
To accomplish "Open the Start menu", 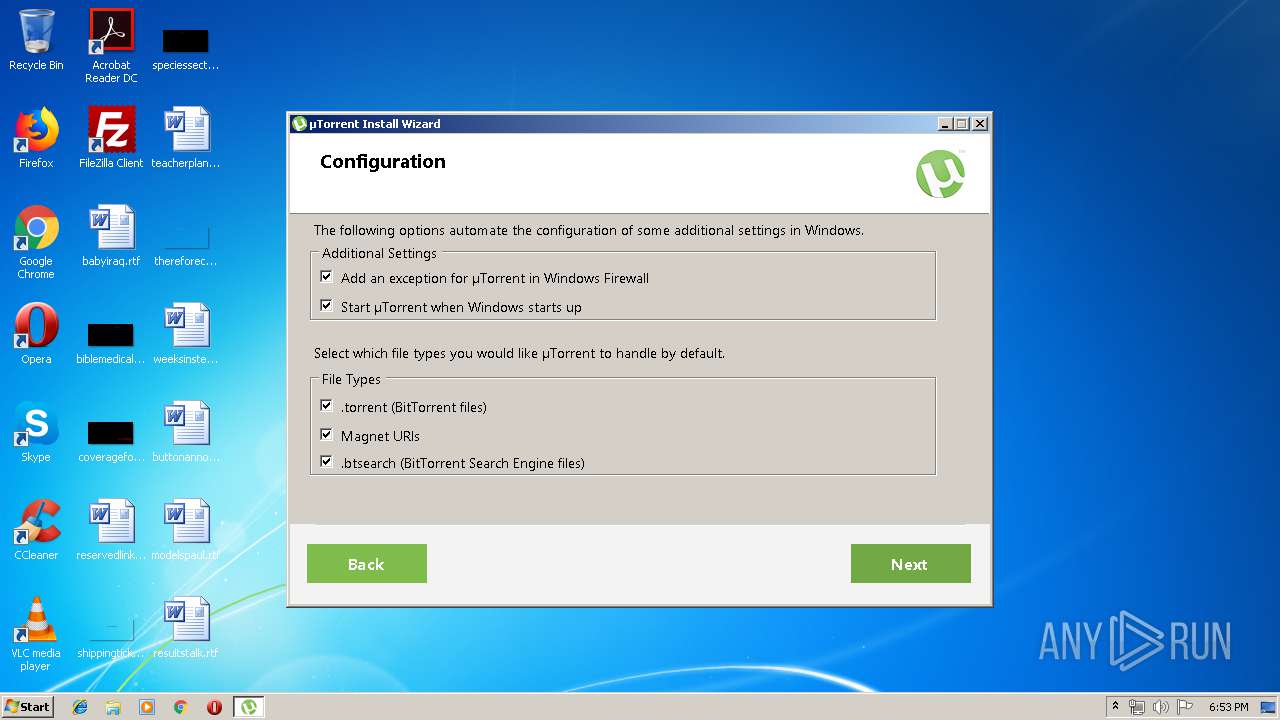I will (x=27, y=707).
